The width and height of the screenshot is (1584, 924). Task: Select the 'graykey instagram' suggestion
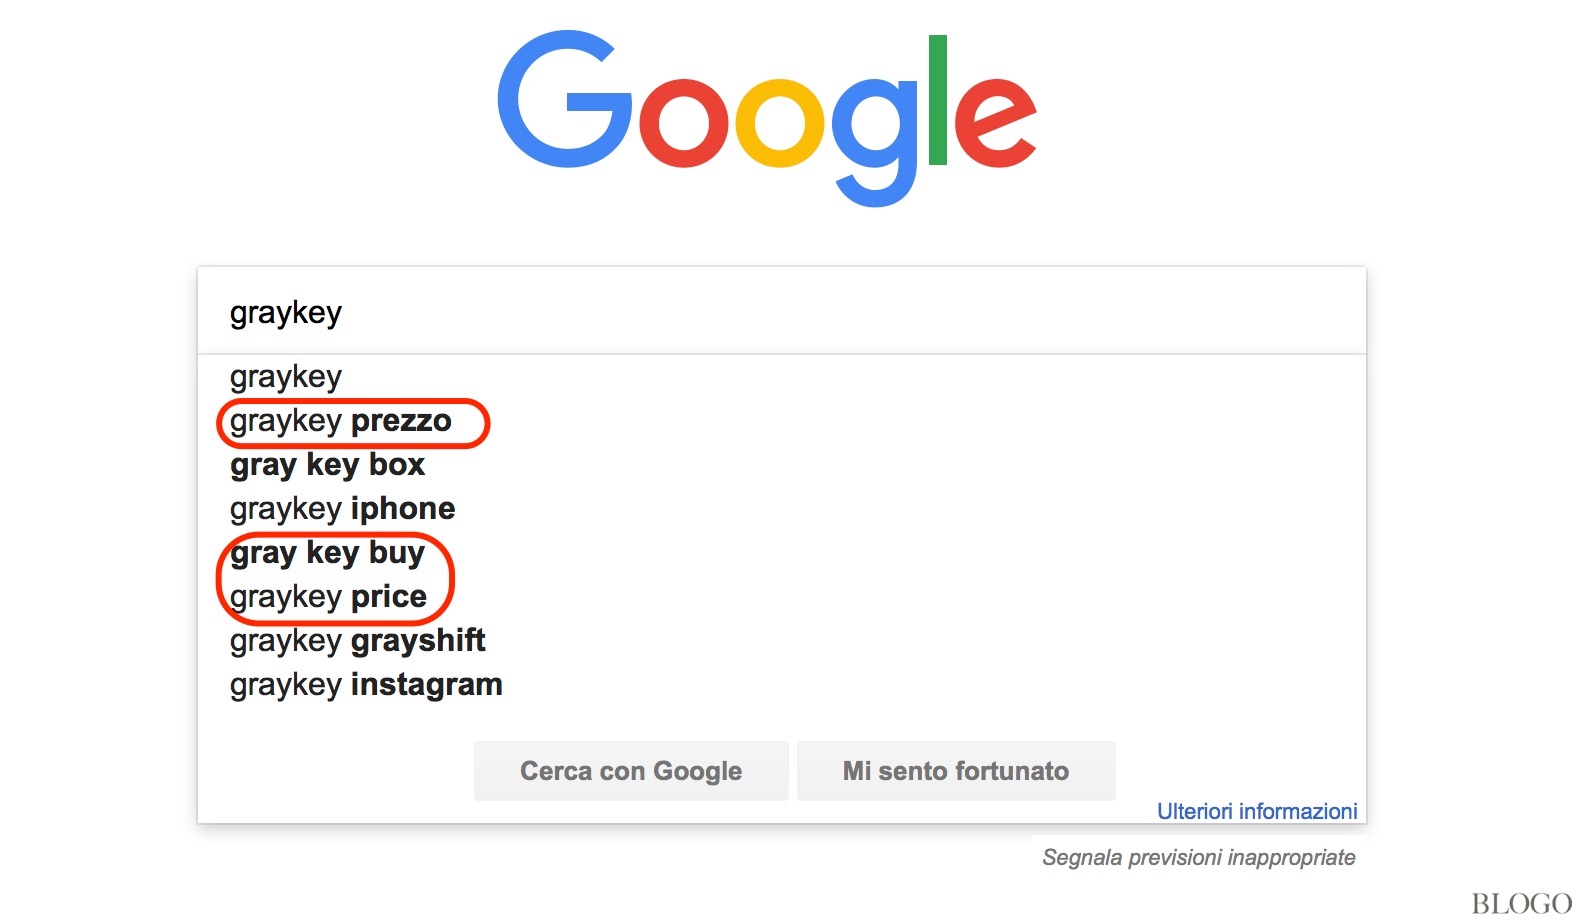click(365, 684)
